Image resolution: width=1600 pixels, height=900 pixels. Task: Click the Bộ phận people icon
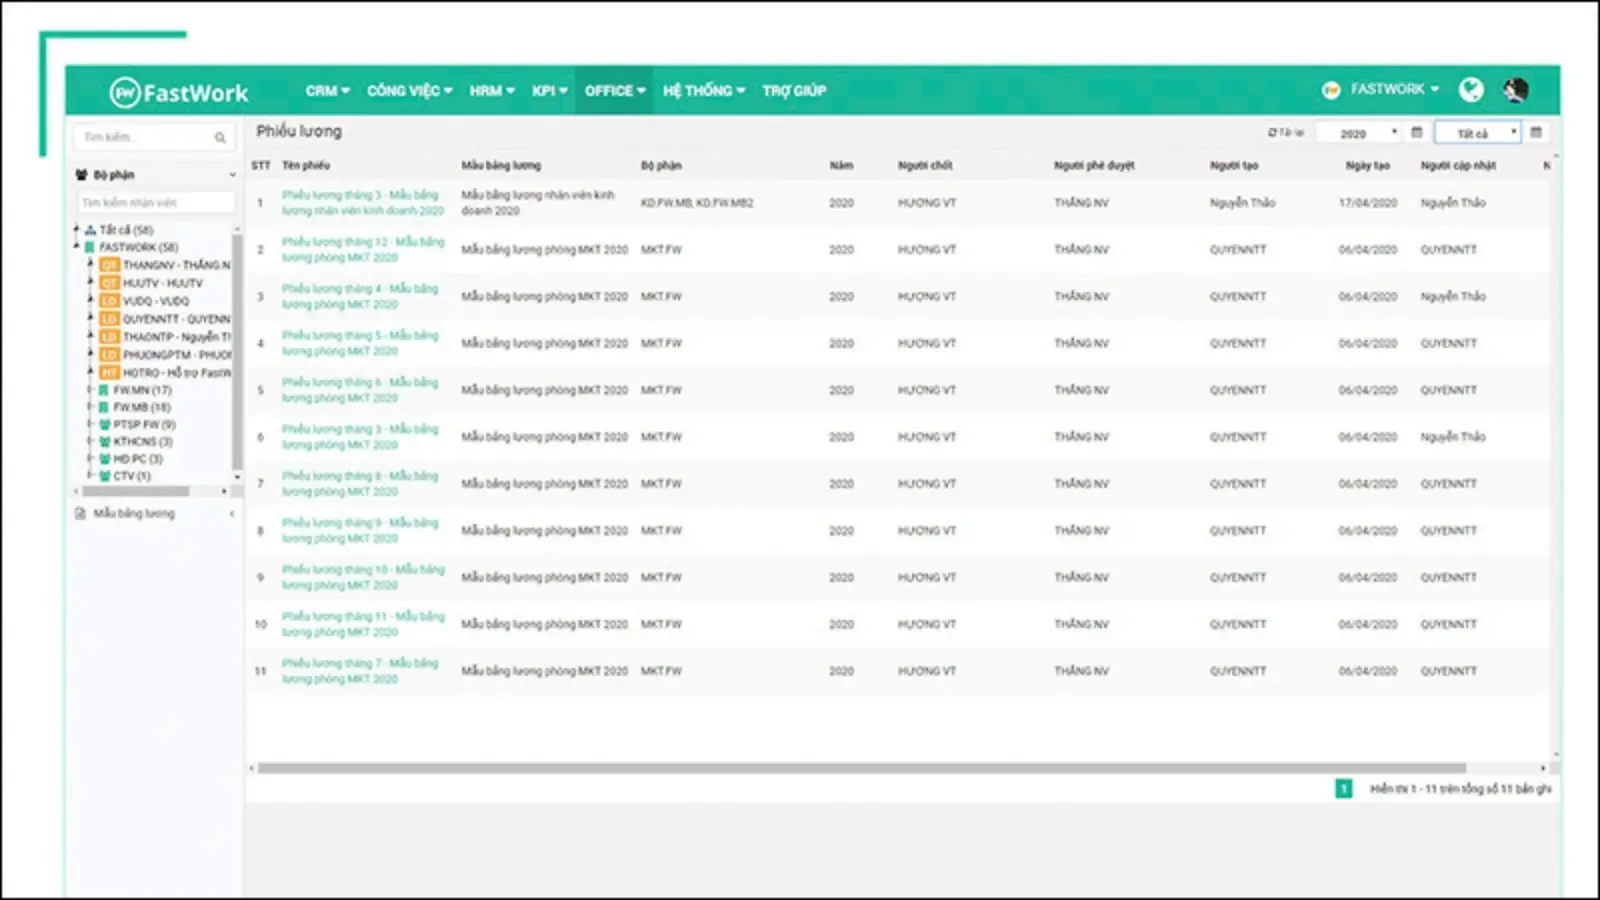tap(82, 174)
